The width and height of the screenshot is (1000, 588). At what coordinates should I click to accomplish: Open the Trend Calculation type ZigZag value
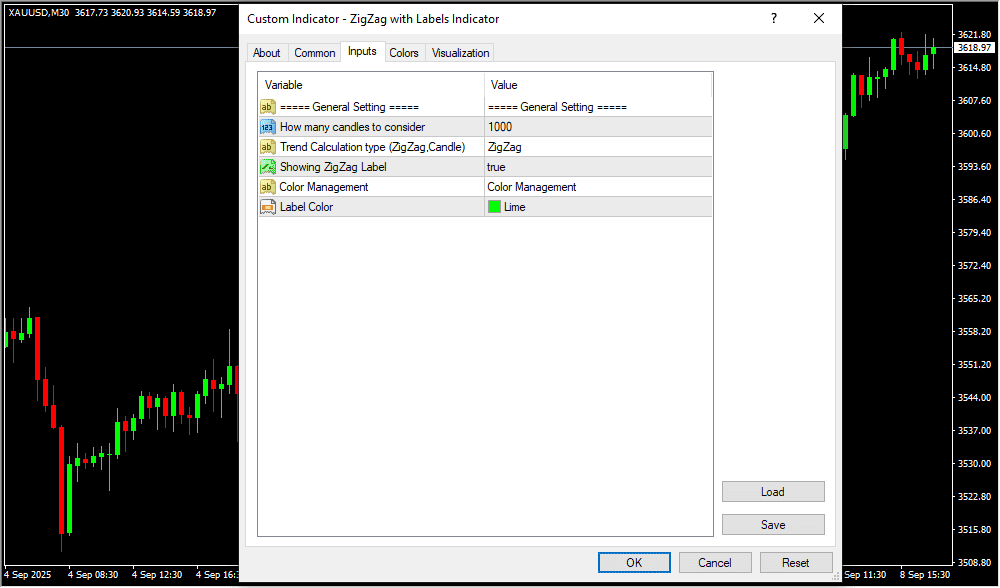coord(597,147)
